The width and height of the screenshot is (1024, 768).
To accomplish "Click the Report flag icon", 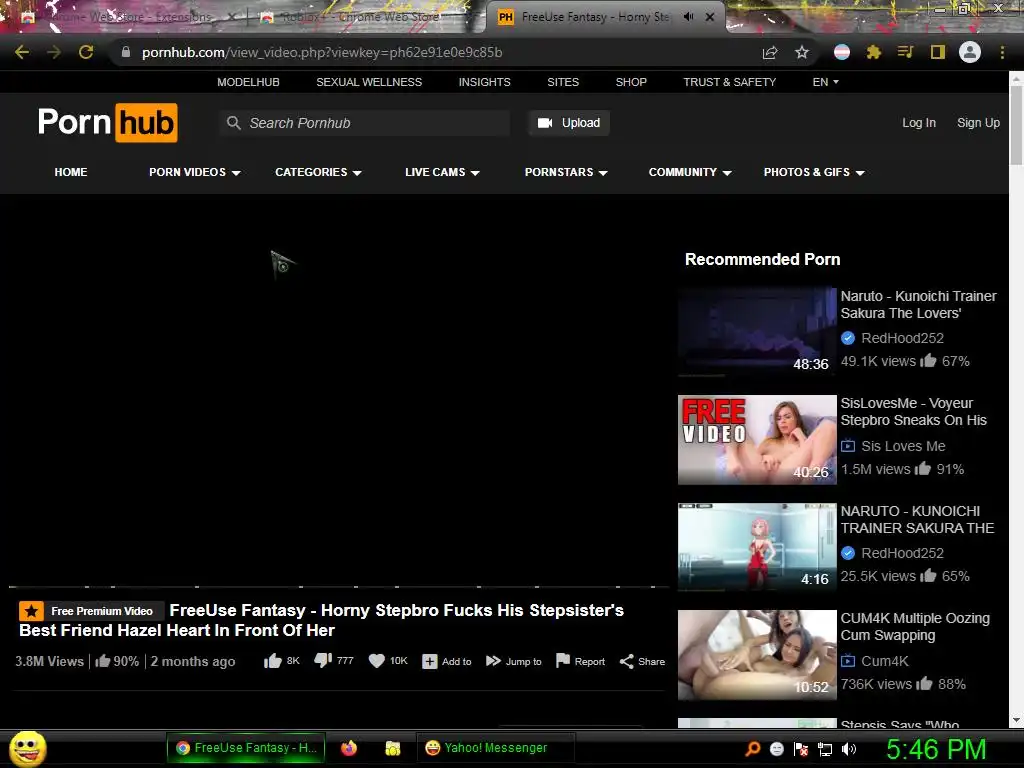I will click(x=562, y=661).
